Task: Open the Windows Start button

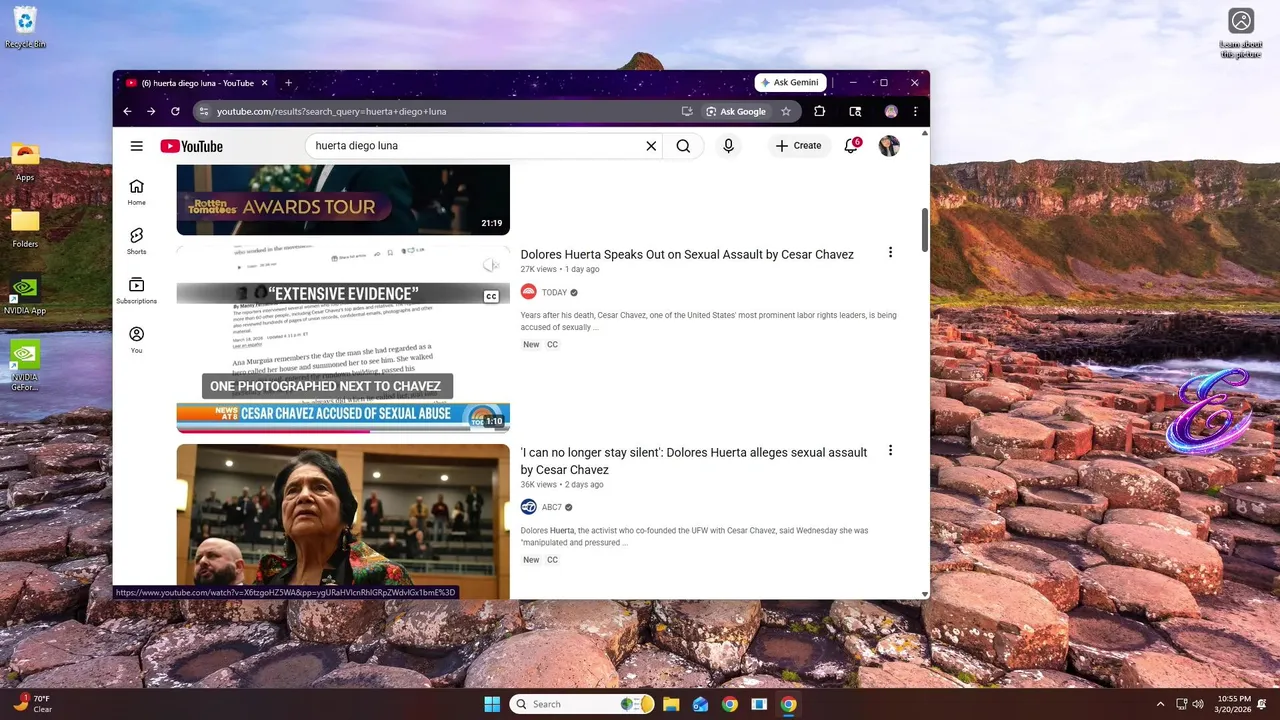Action: click(x=492, y=704)
